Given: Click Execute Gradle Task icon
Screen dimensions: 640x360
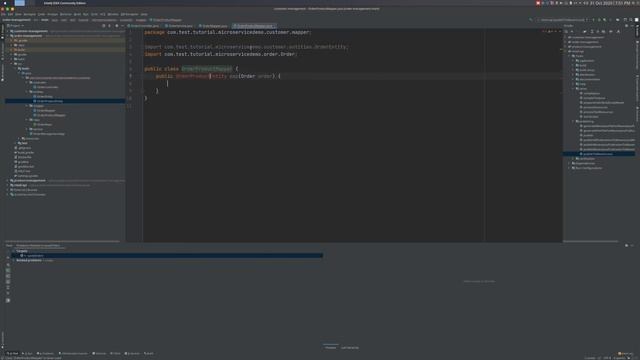Looking at the screenshot, I should (585, 31).
